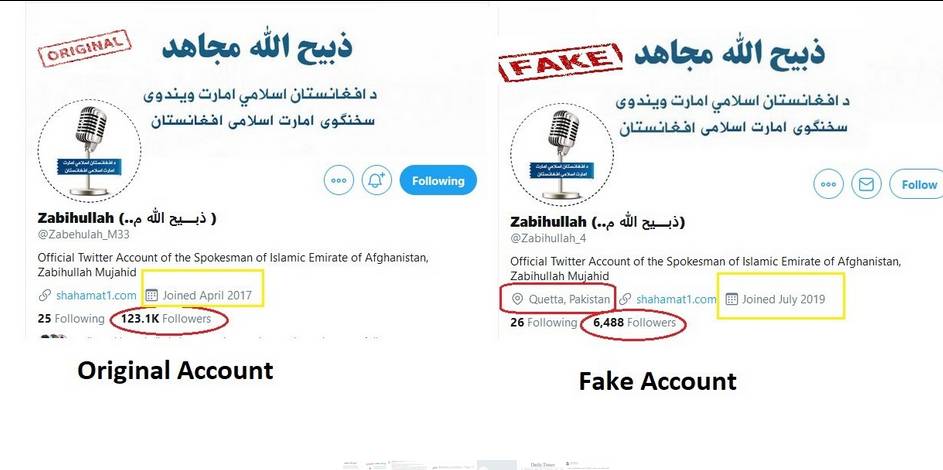Click the Following button on original account

[438, 180]
